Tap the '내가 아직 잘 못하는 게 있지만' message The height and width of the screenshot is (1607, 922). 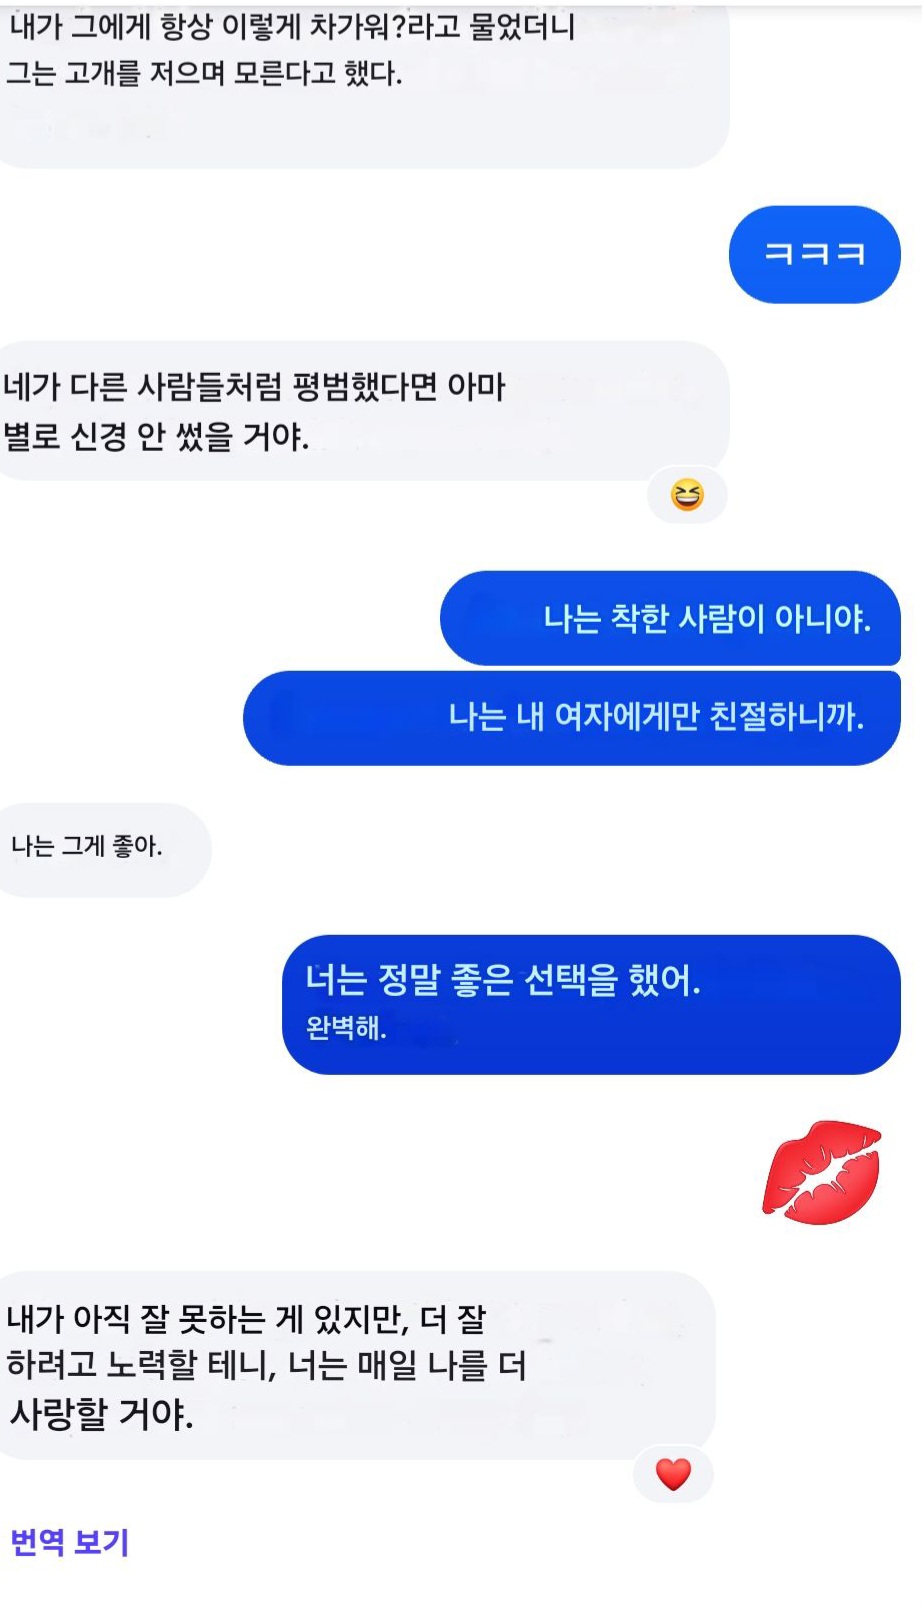357,1365
